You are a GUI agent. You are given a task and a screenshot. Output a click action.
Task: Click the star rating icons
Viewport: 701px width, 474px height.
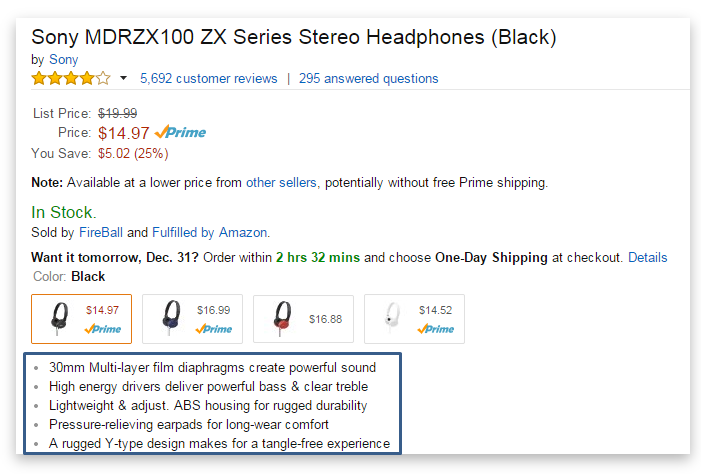(71, 78)
